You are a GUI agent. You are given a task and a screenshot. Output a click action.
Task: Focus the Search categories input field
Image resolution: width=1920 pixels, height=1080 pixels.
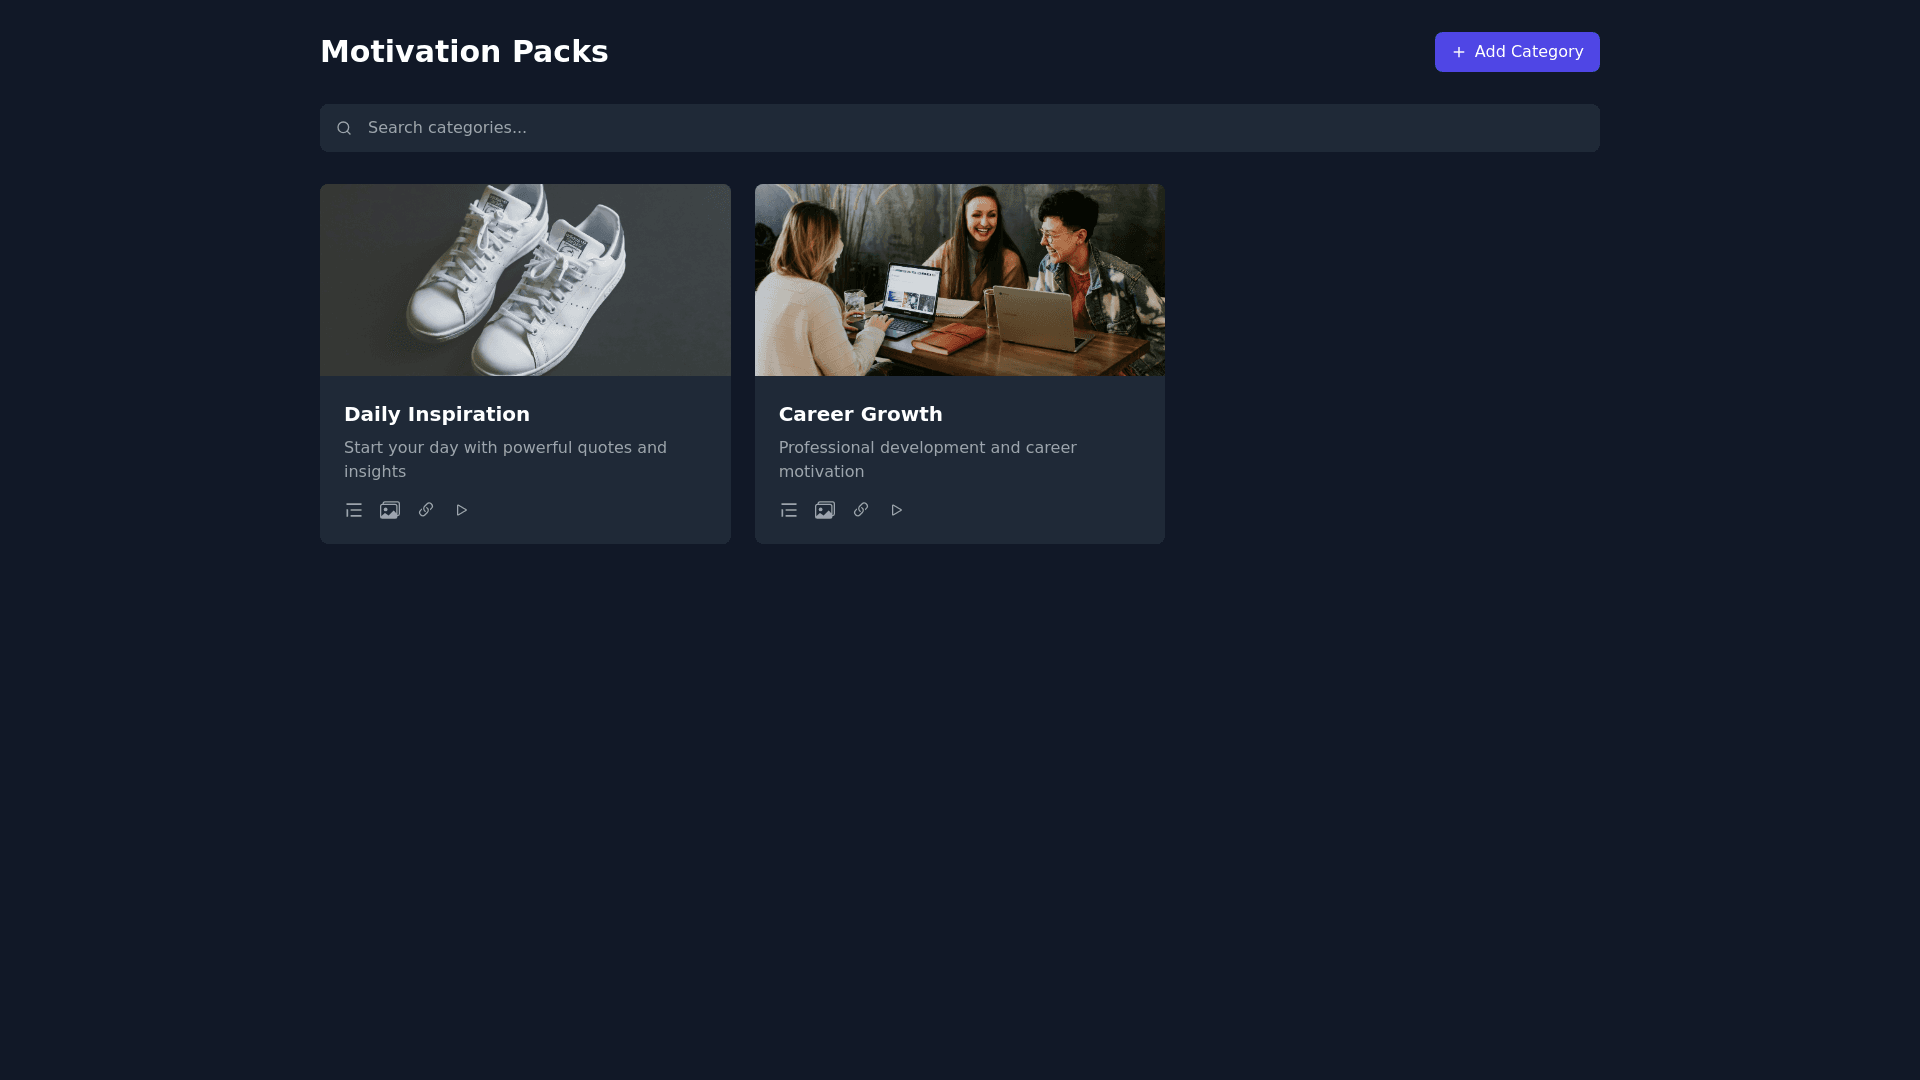pyautogui.click(x=960, y=128)
